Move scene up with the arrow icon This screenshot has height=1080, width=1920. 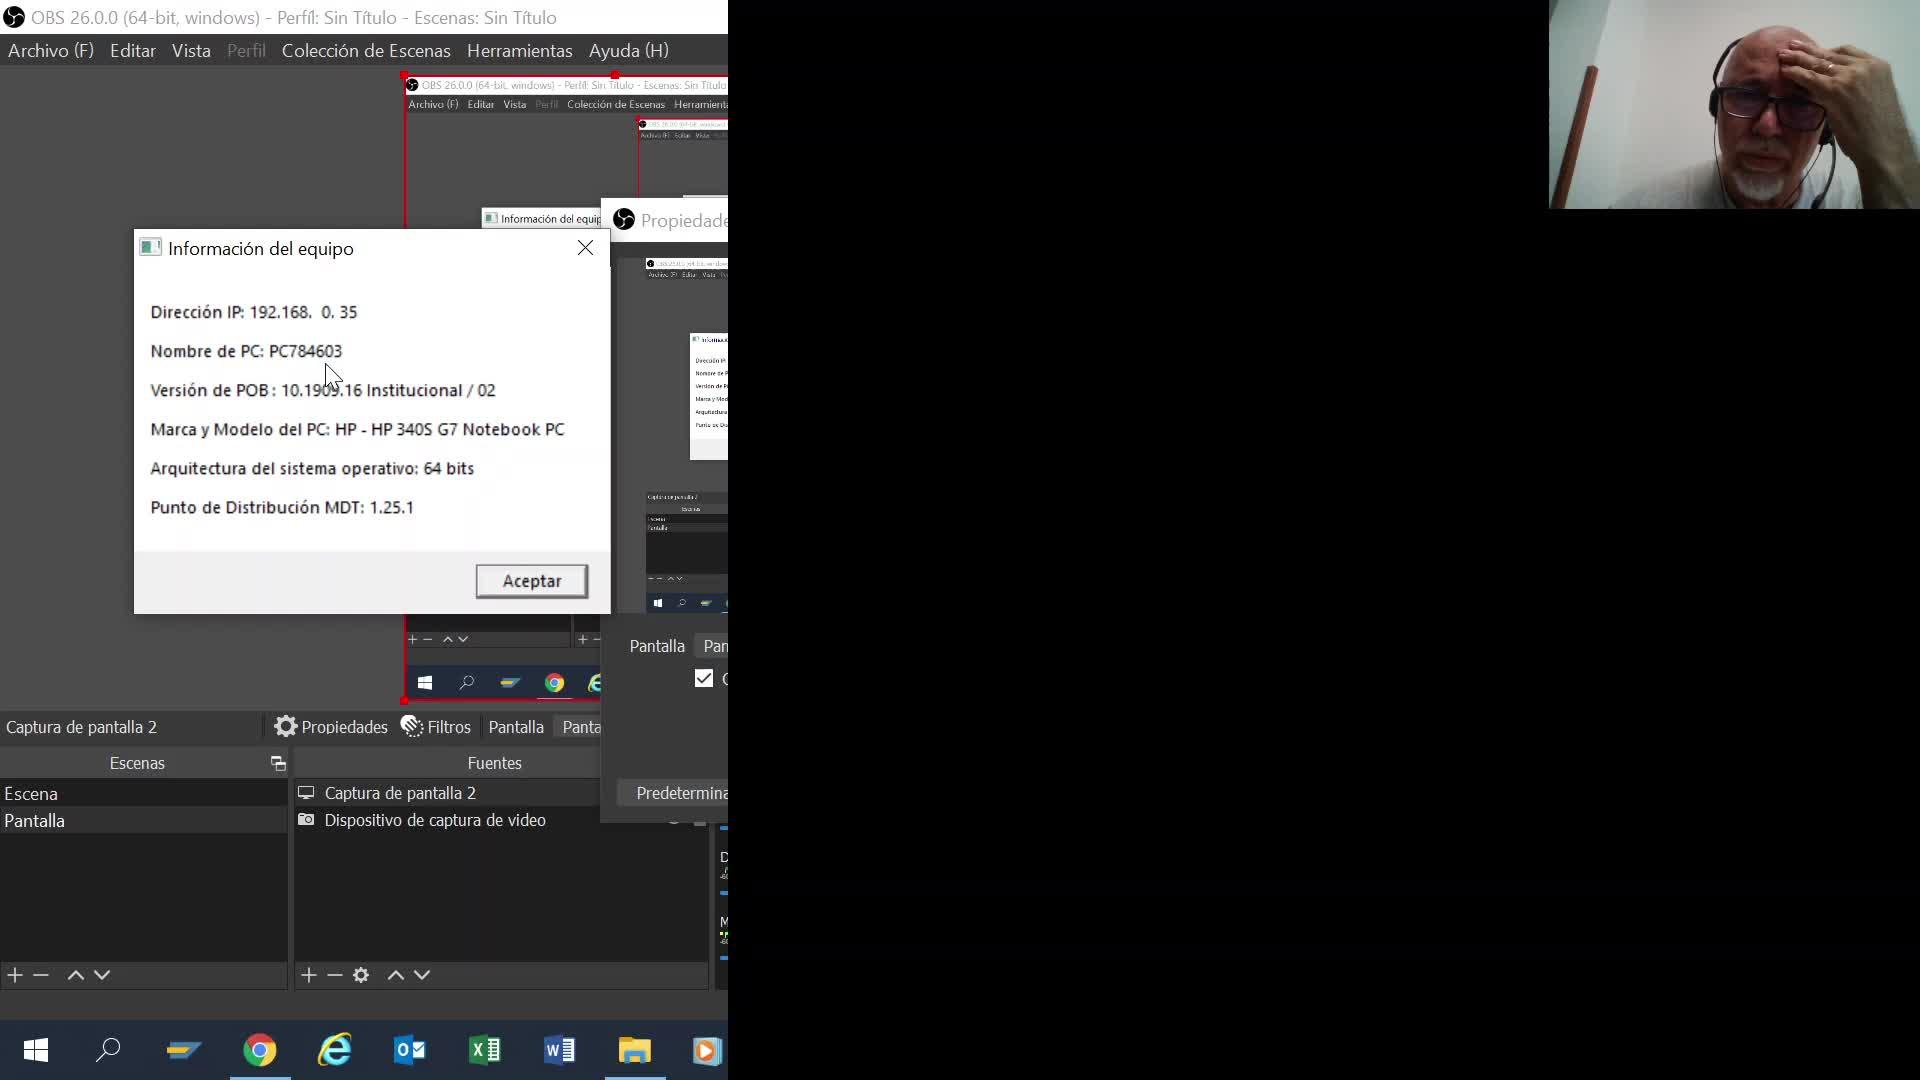tap(75, 975)
